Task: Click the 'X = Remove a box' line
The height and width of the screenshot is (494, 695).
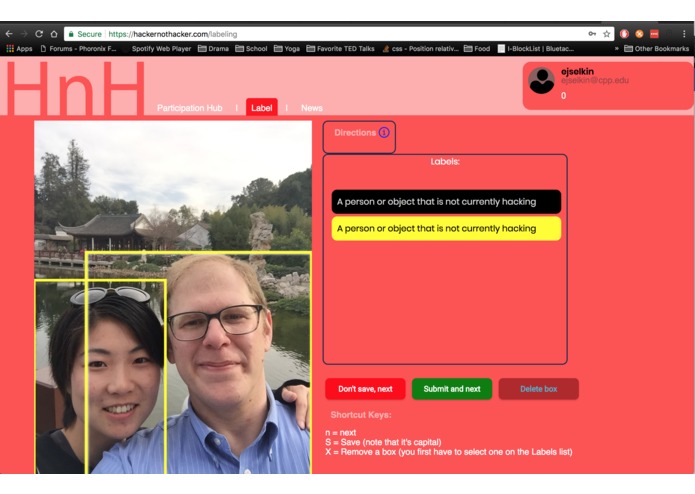Action: pyautogui.click(x=449, y=452)
